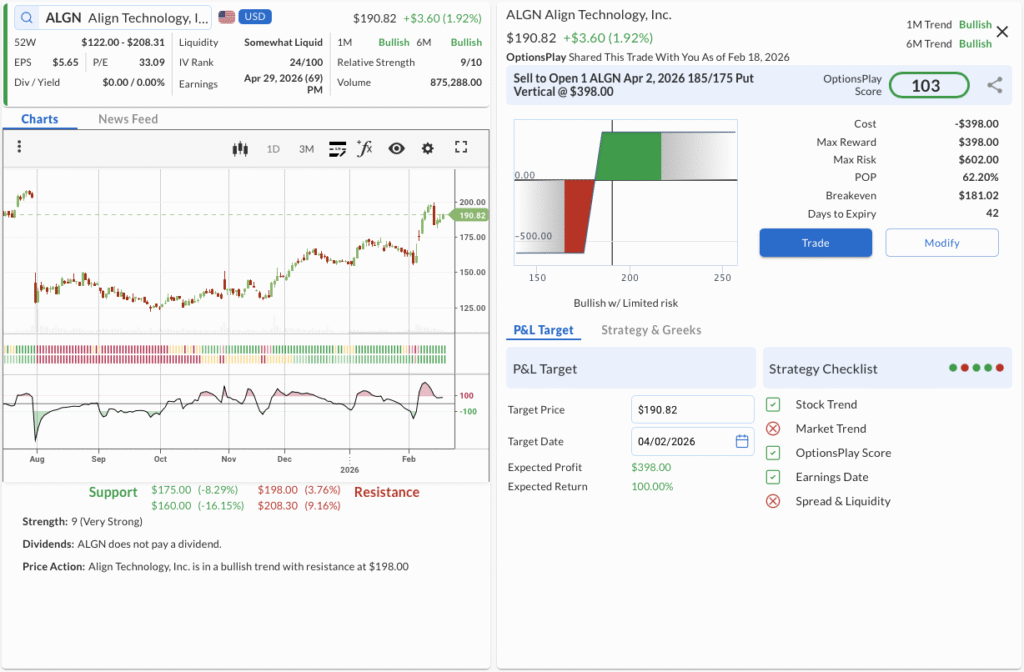
Task: Open the chart three-dot options menu
Action: tap(19, 148)
